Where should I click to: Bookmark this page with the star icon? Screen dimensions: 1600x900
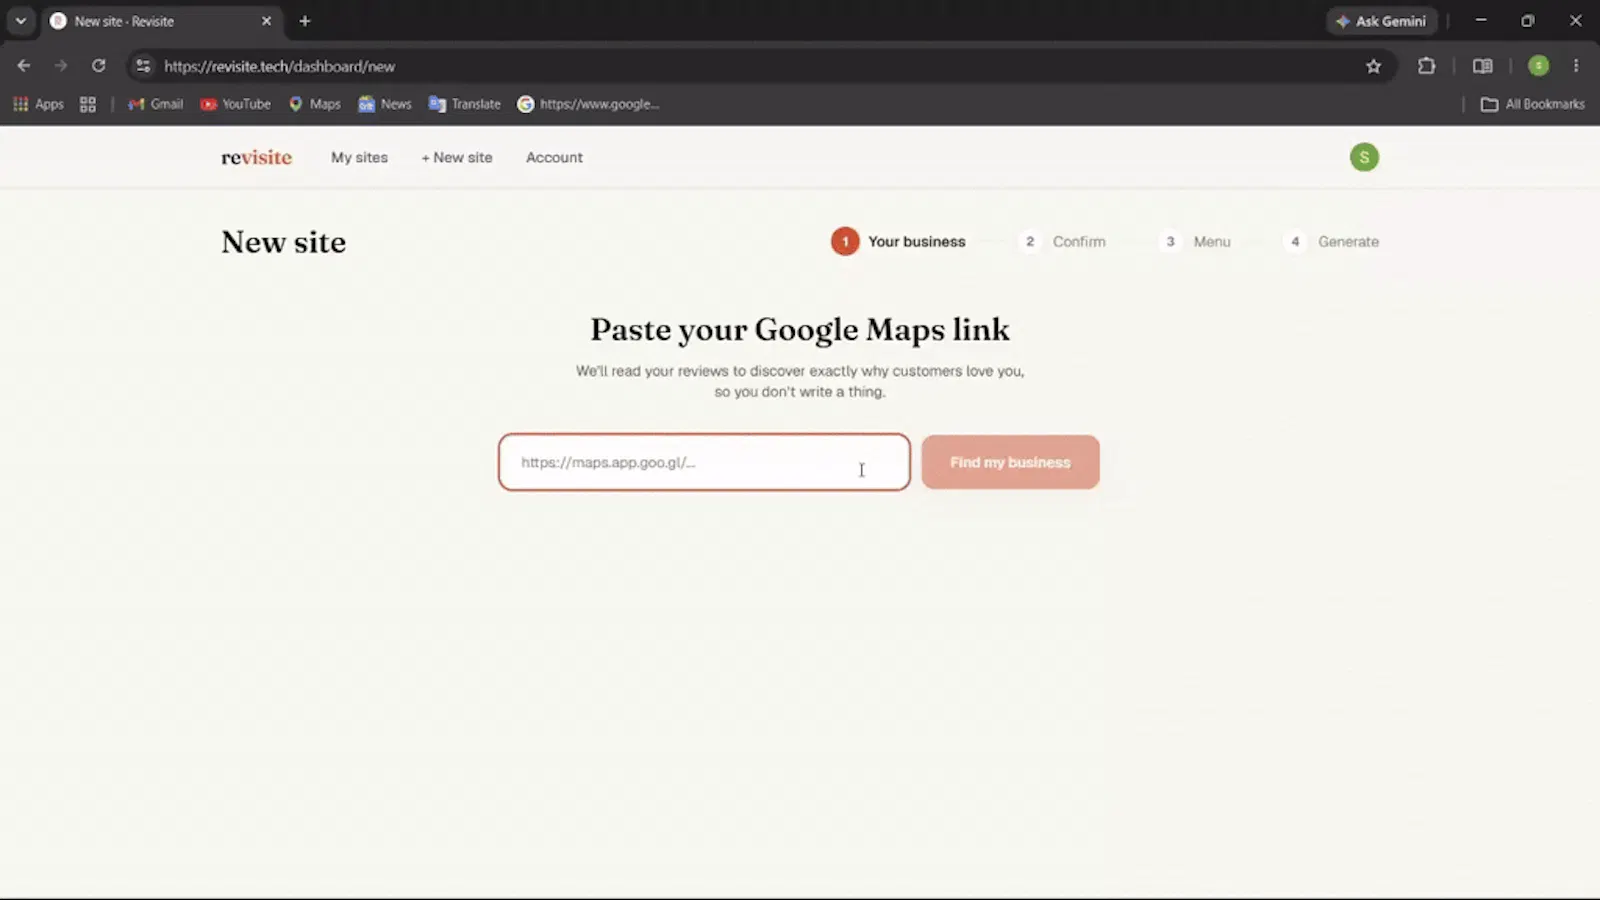tap(1373, 66)
